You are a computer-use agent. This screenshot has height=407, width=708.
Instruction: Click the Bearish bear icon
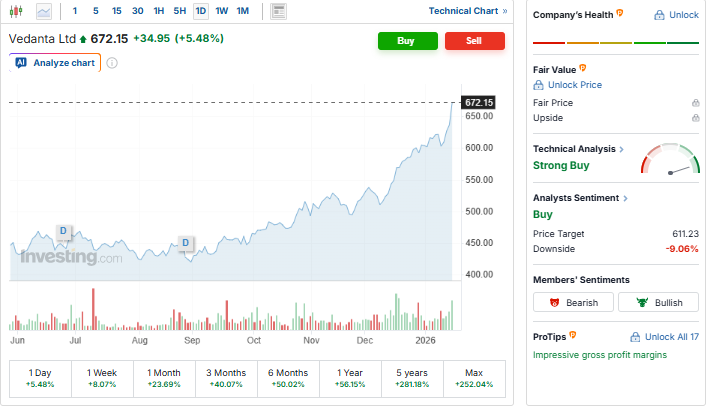(x=554, y=303)
